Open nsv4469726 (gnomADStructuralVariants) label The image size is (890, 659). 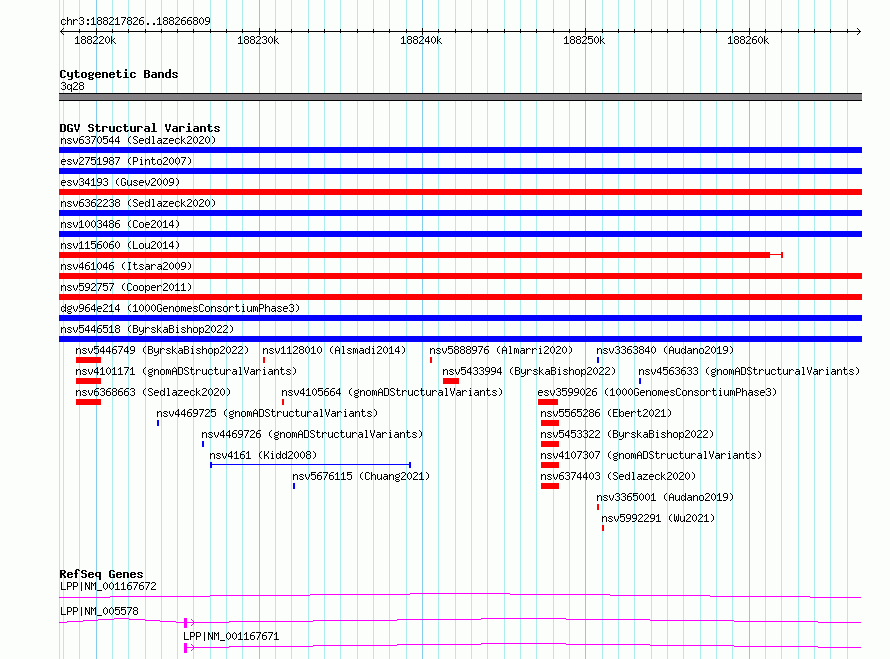point(312,434)
